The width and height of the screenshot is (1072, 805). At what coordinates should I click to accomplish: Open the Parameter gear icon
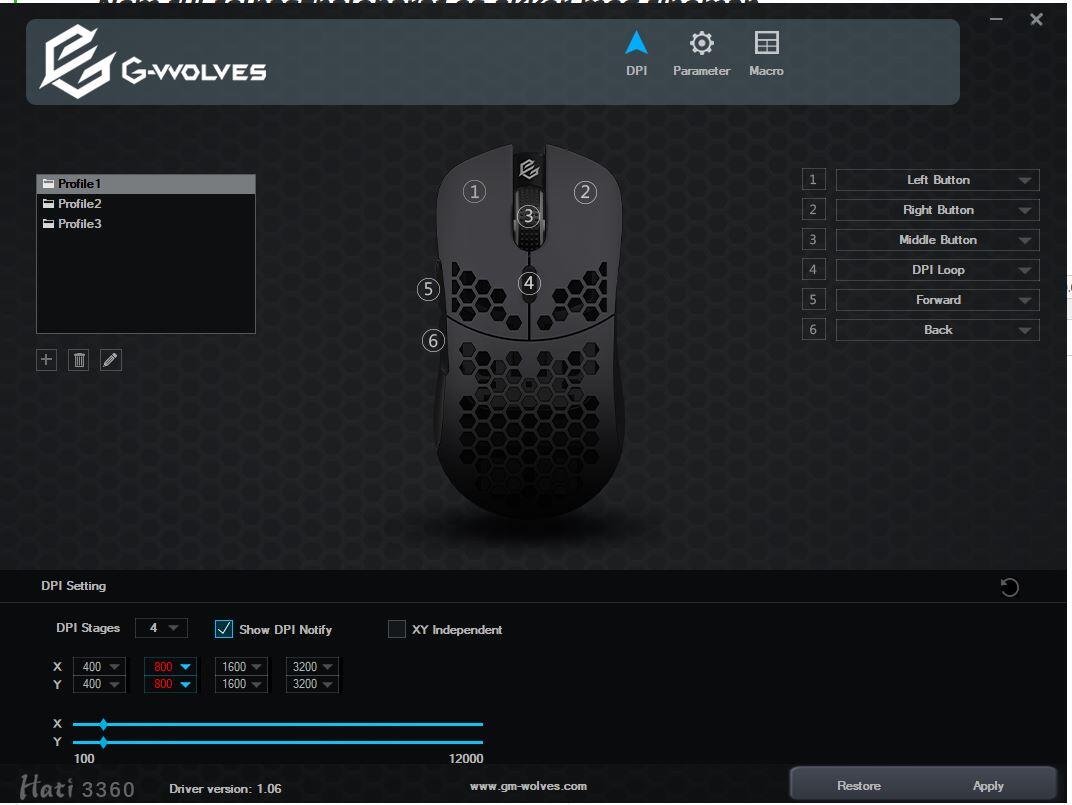pyautogui.click(x=701, y=43)
